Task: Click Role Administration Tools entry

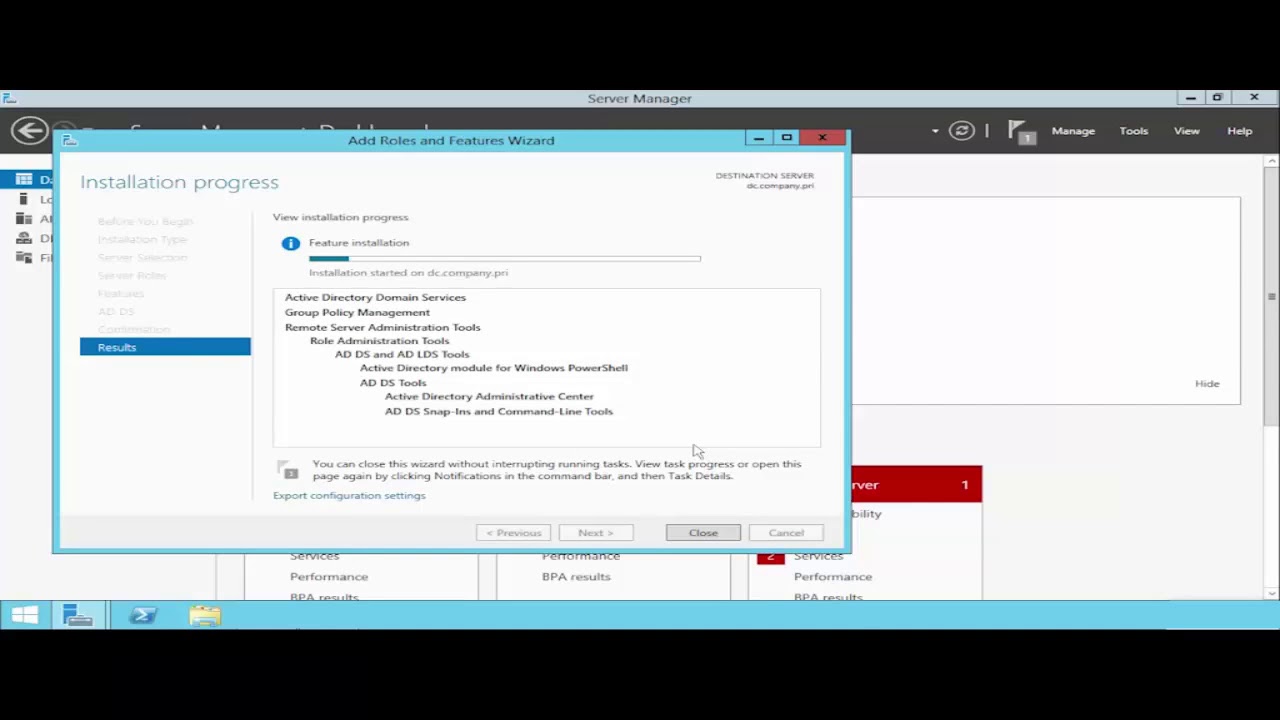Action: pyautogui.click(x=379, y=341)
